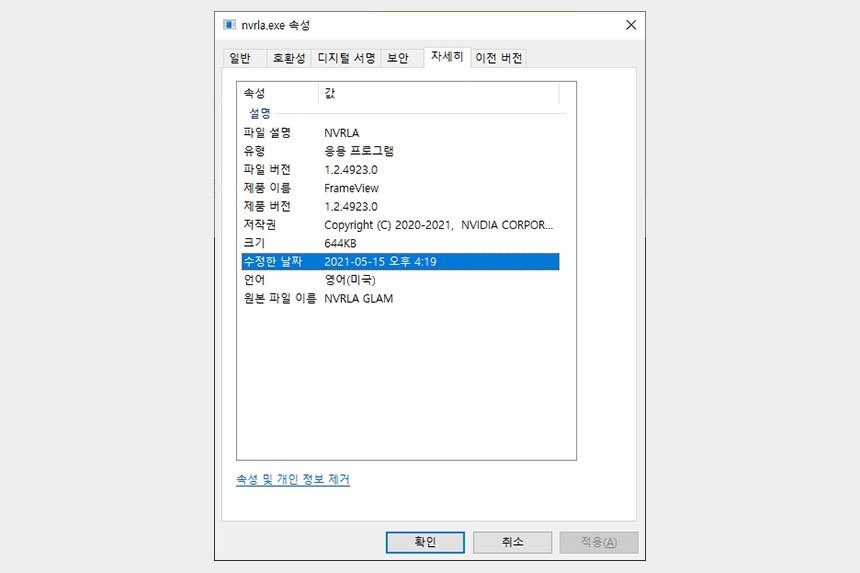This screenshot has height=573, width=860.
Task: Switch to the 일반 tab
Action: pyautogui.click(x=245, y=58)
